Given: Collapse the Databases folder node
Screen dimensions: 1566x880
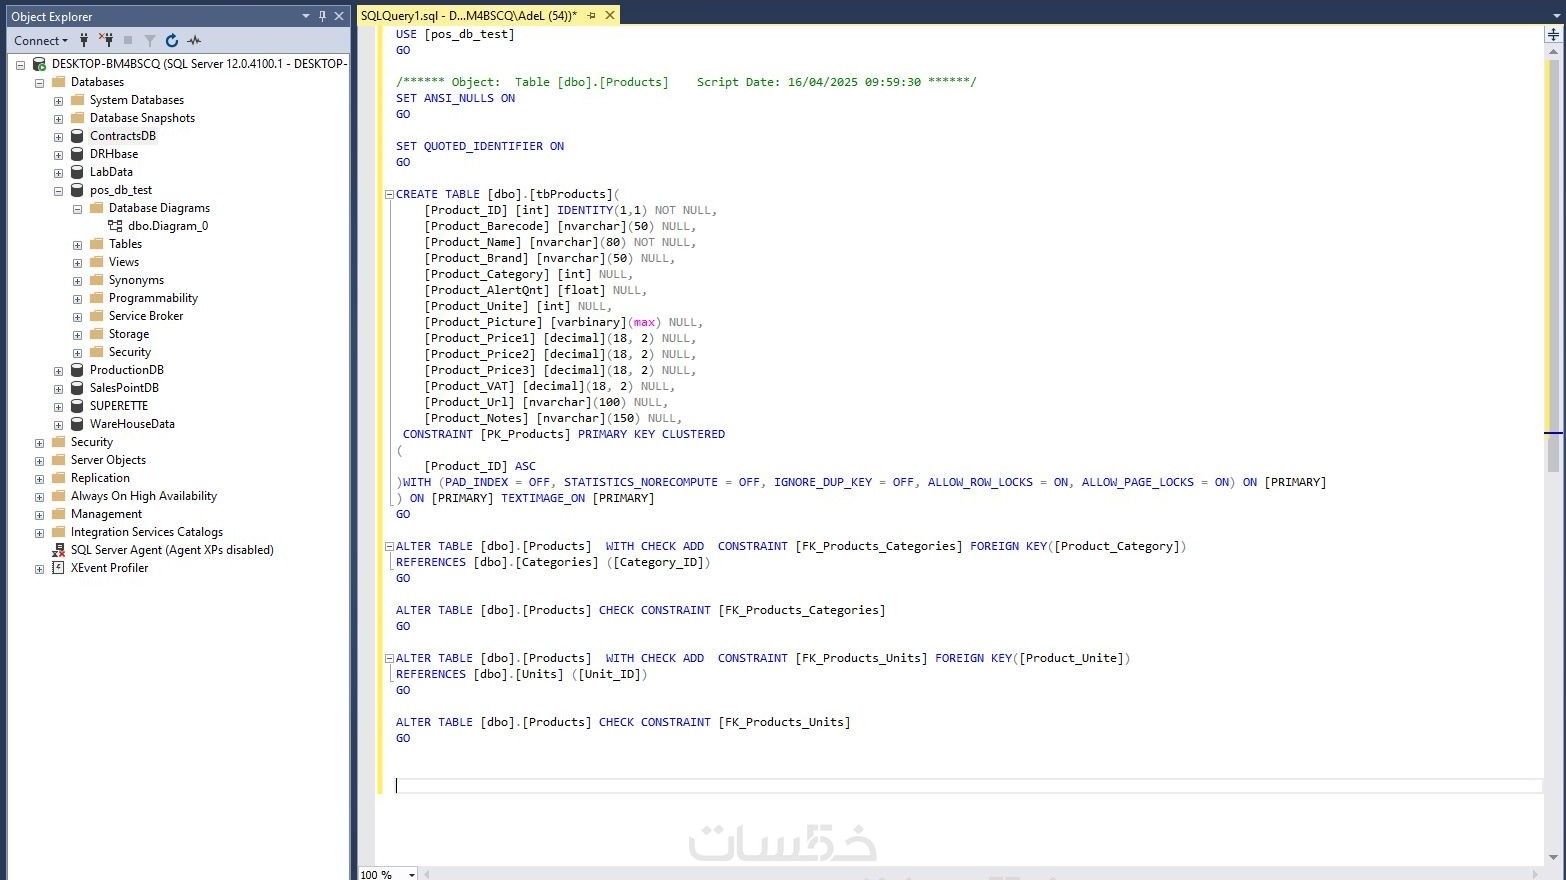Looking at the screenshot, I should (39, 82).
